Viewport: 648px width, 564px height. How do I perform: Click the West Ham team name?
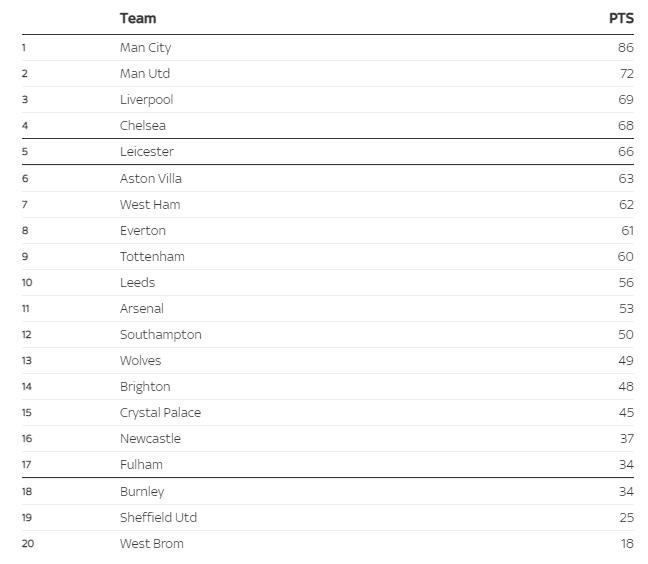click(x=150, y=205)
